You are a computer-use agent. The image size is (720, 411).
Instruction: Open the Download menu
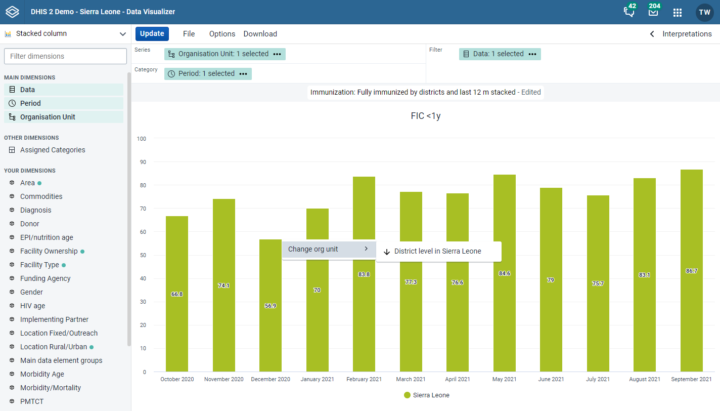pyautogui.click(x=260, y=34)
